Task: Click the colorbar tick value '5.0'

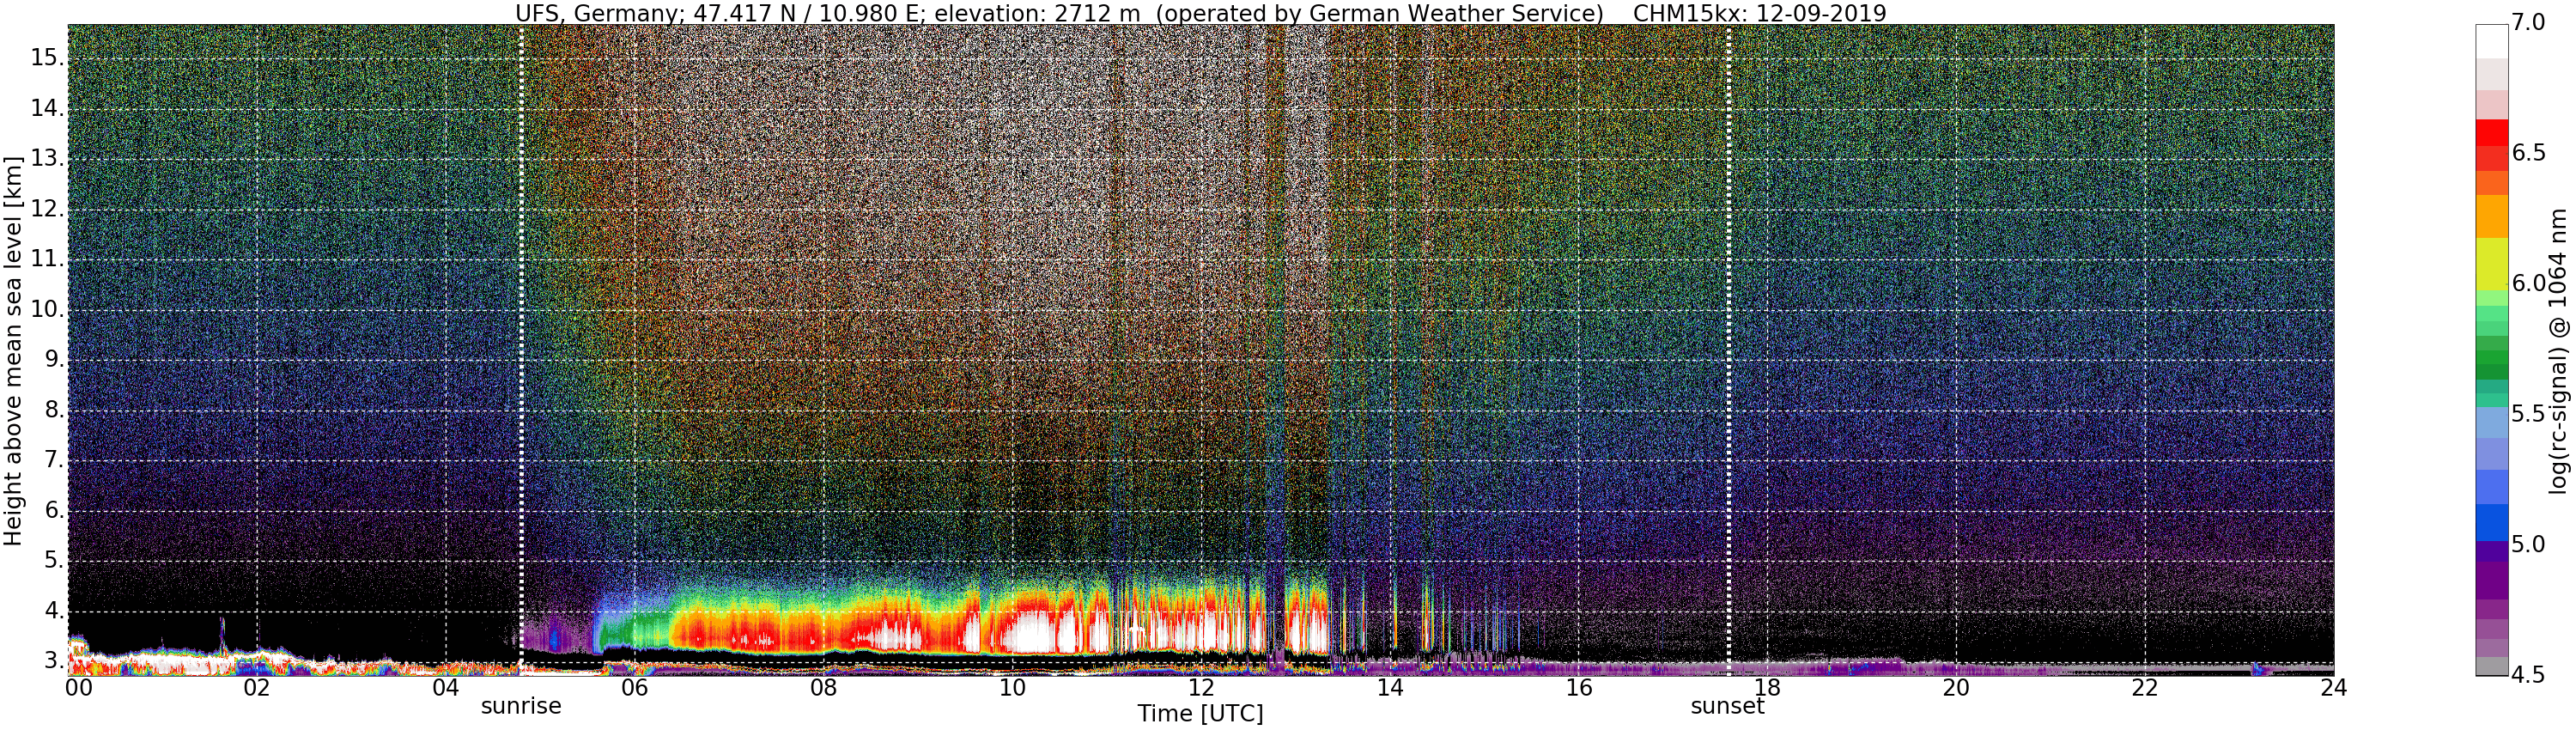Action: coord(2528,545)
